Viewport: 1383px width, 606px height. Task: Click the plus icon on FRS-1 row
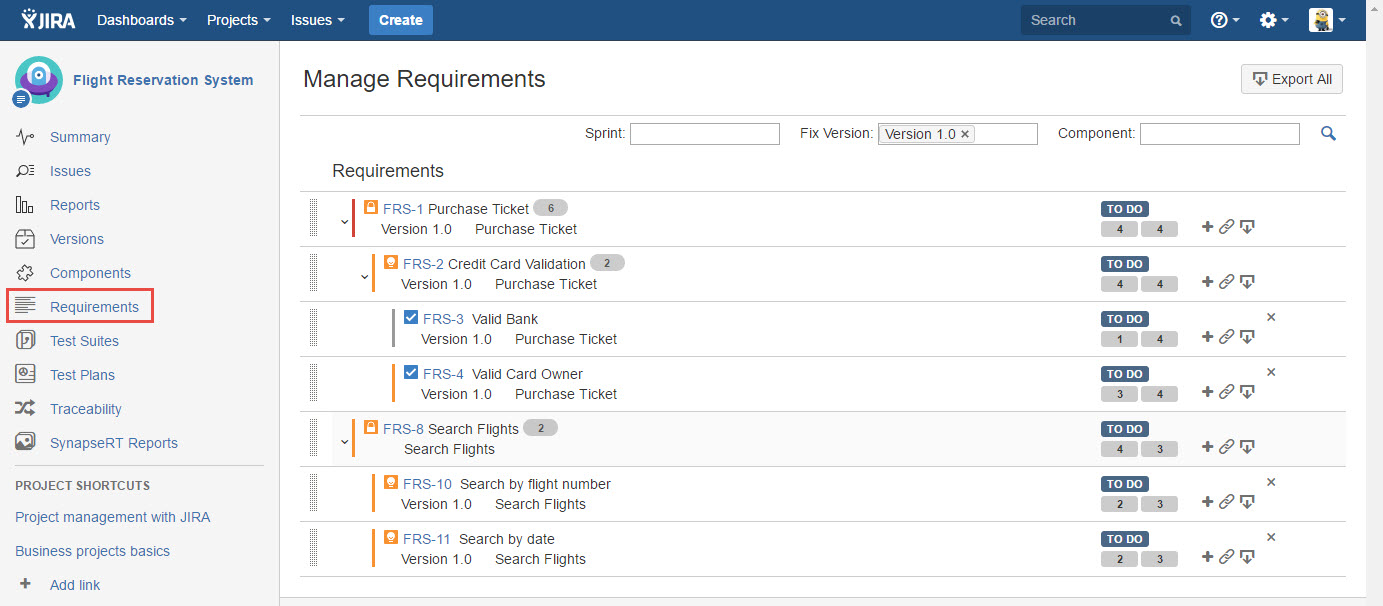[x=1207, y=227]
